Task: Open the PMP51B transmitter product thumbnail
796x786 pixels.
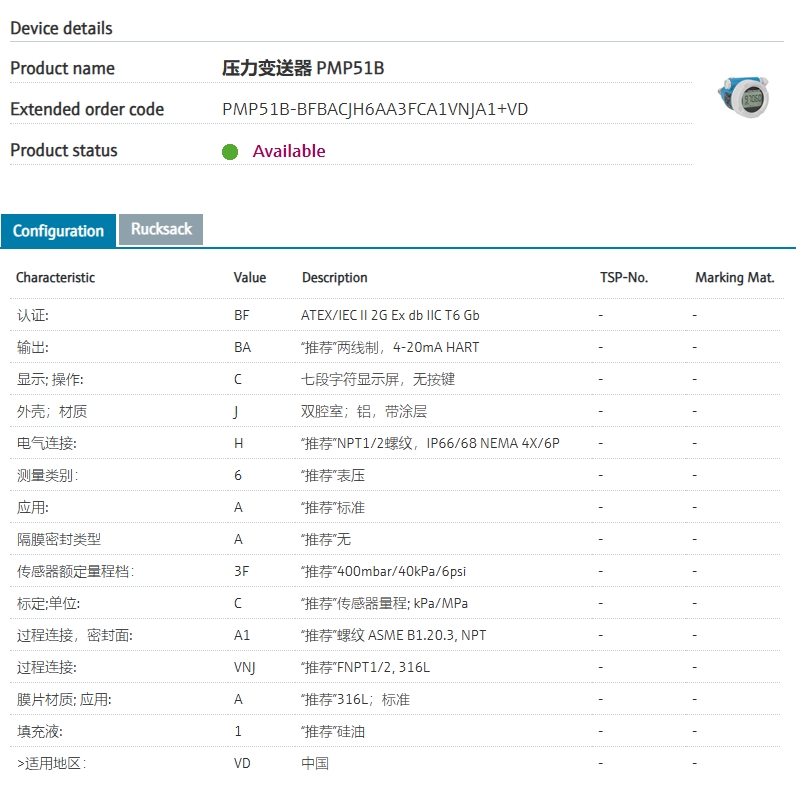Action: [x=743, y=97]
